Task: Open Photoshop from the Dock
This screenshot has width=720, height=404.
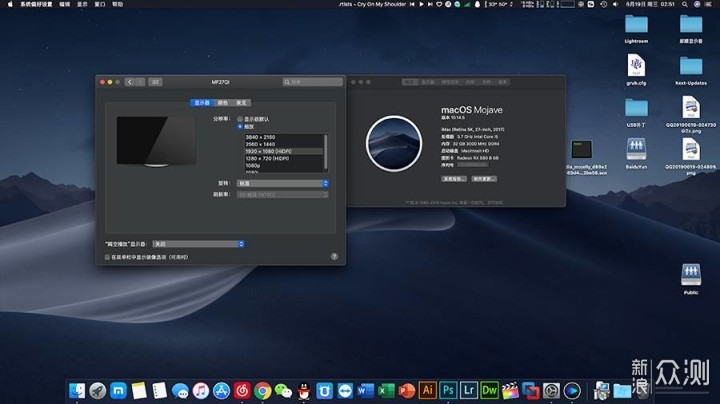Action: tap(449, 390)
